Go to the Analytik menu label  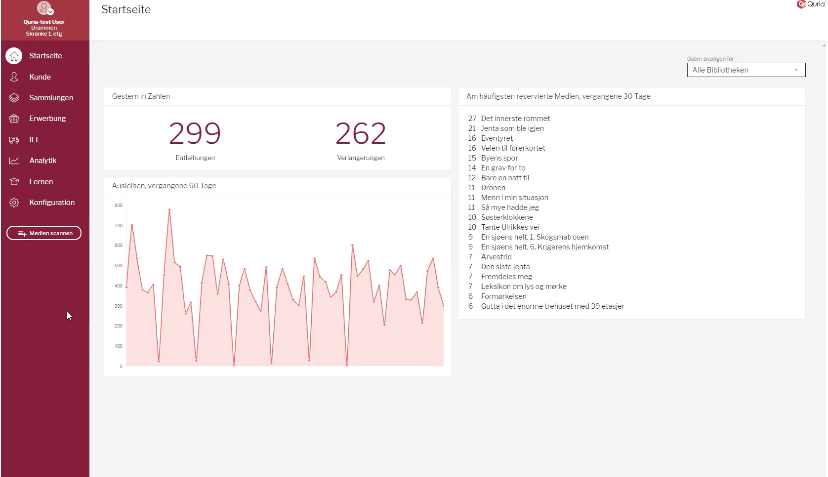tap(43, 161)
